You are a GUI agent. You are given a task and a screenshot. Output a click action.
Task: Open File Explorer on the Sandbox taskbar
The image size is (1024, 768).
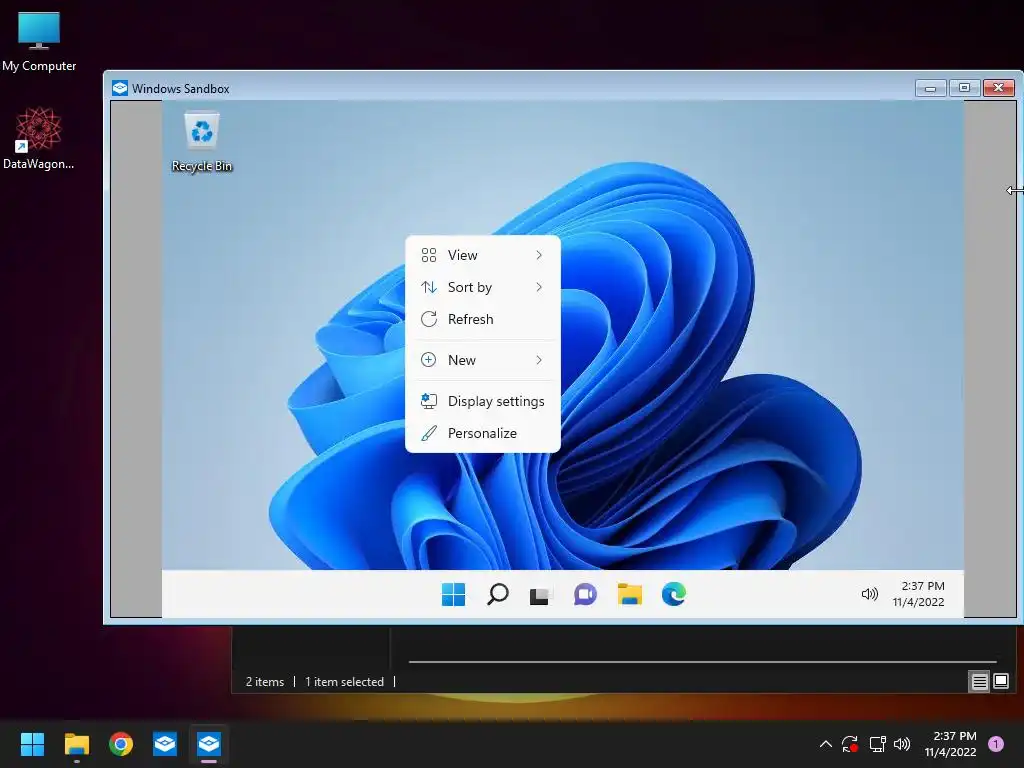(x=630, y=594)
